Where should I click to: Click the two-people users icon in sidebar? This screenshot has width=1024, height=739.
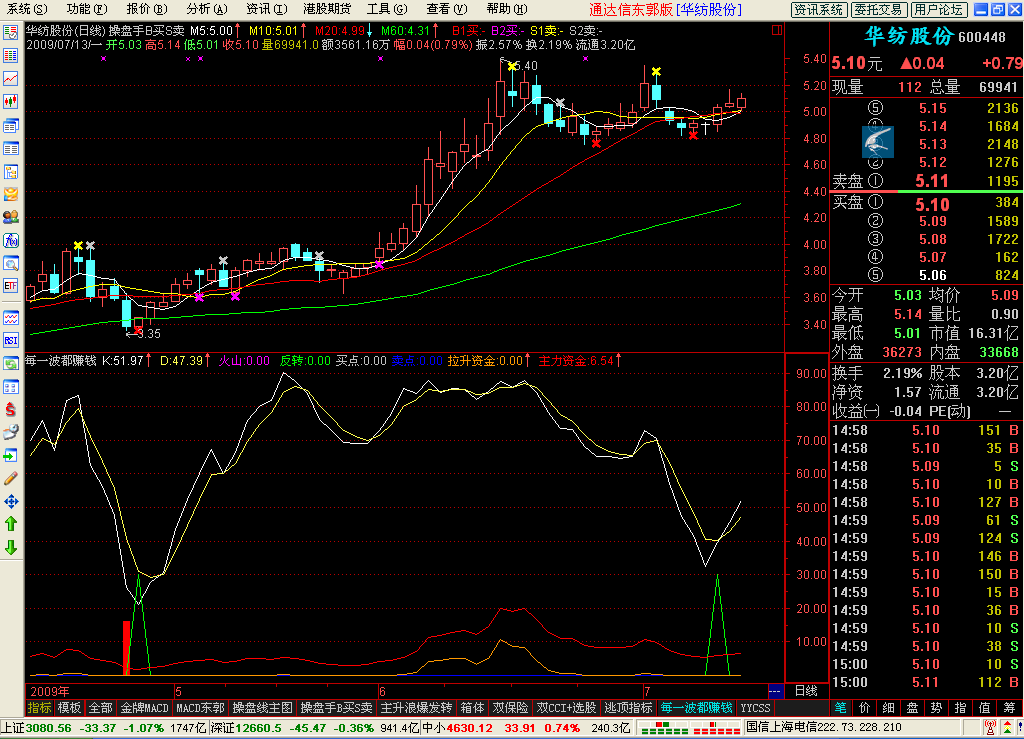coord(10,217)
